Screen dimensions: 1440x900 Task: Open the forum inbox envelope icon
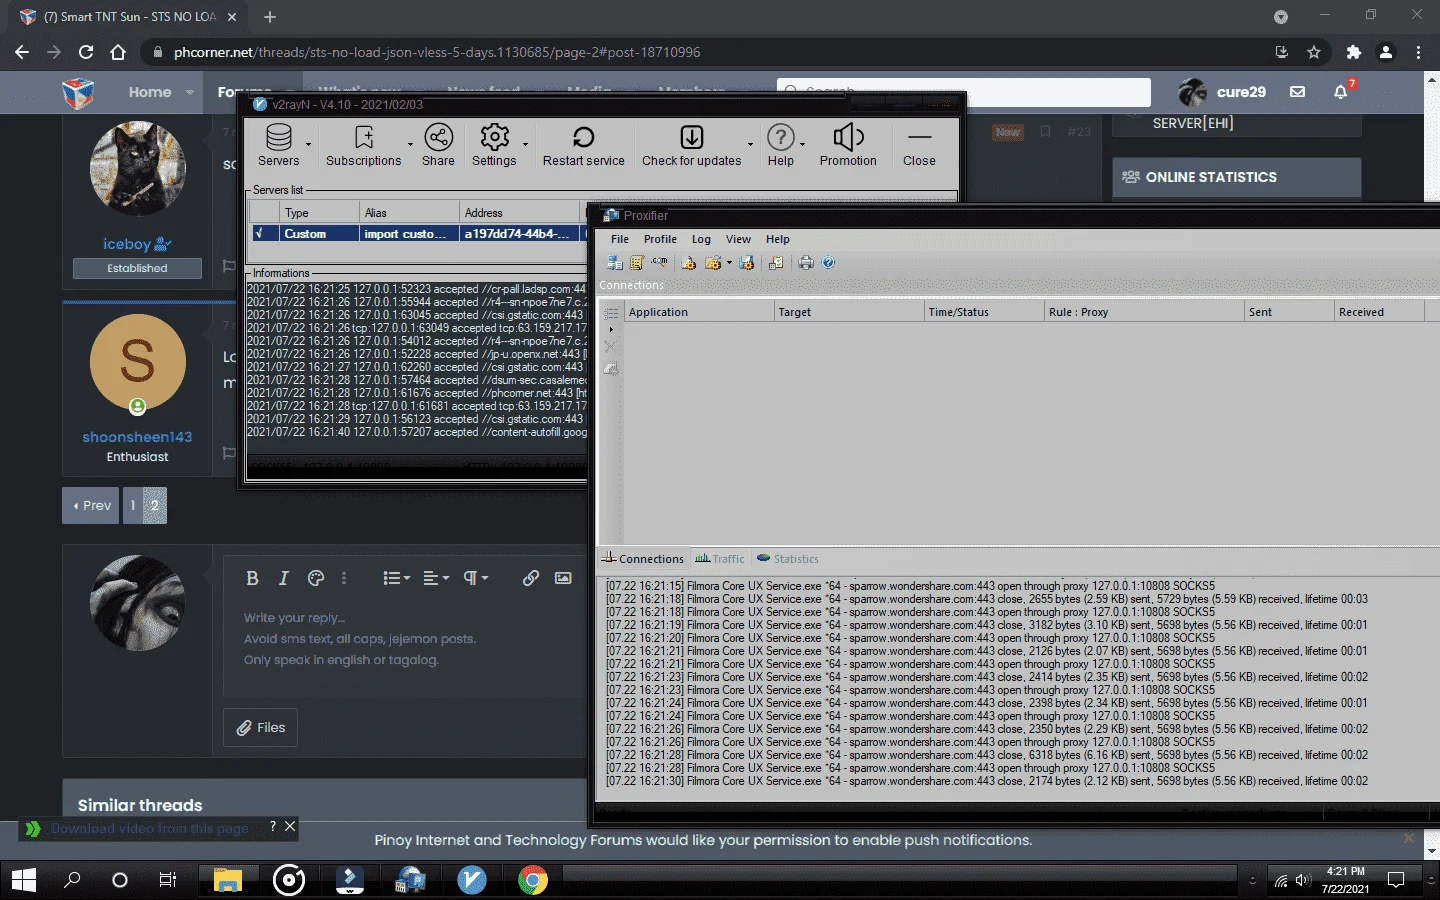click(x=1297, y=91)
